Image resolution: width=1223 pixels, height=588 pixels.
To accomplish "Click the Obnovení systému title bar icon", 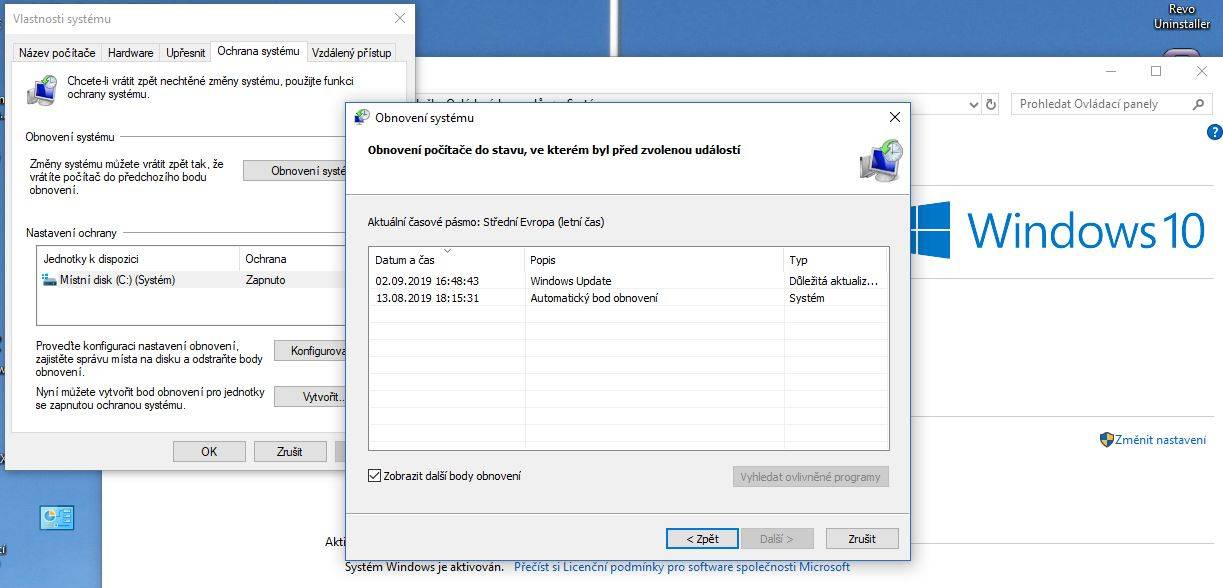I will coord(362,117).
